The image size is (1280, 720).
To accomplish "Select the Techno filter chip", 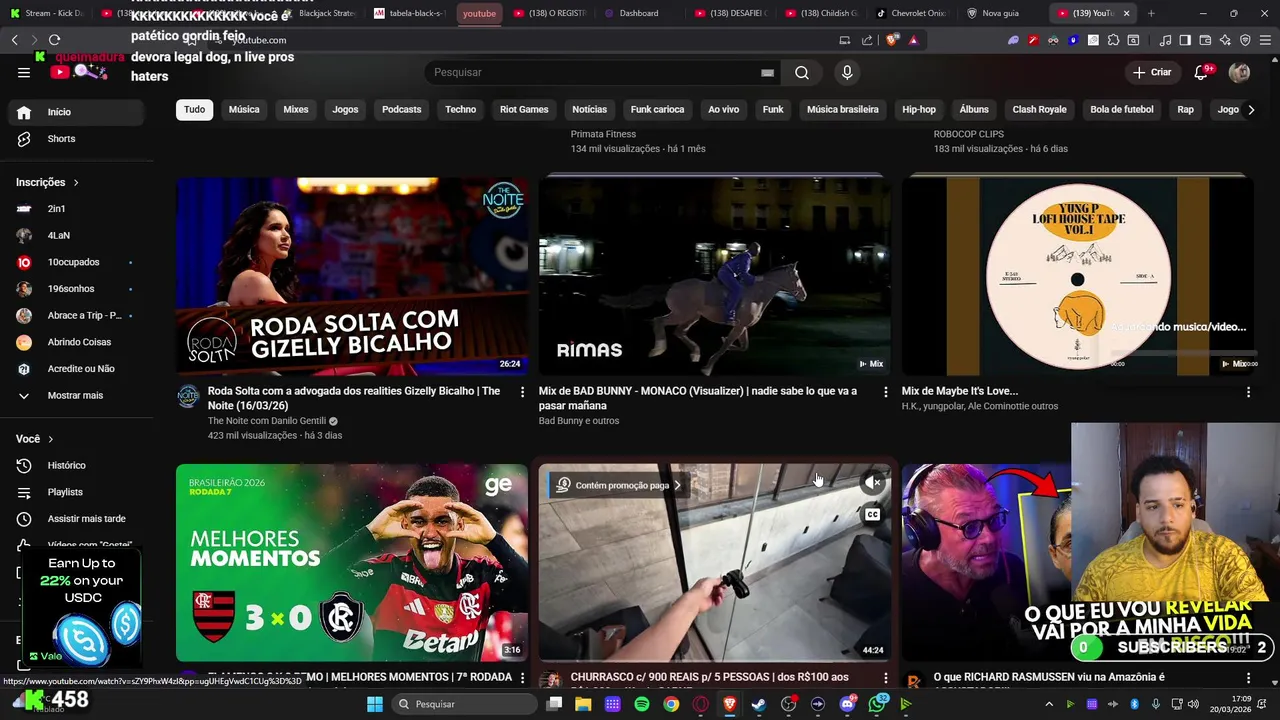I will pyautogui.click(x=461, y=110).
